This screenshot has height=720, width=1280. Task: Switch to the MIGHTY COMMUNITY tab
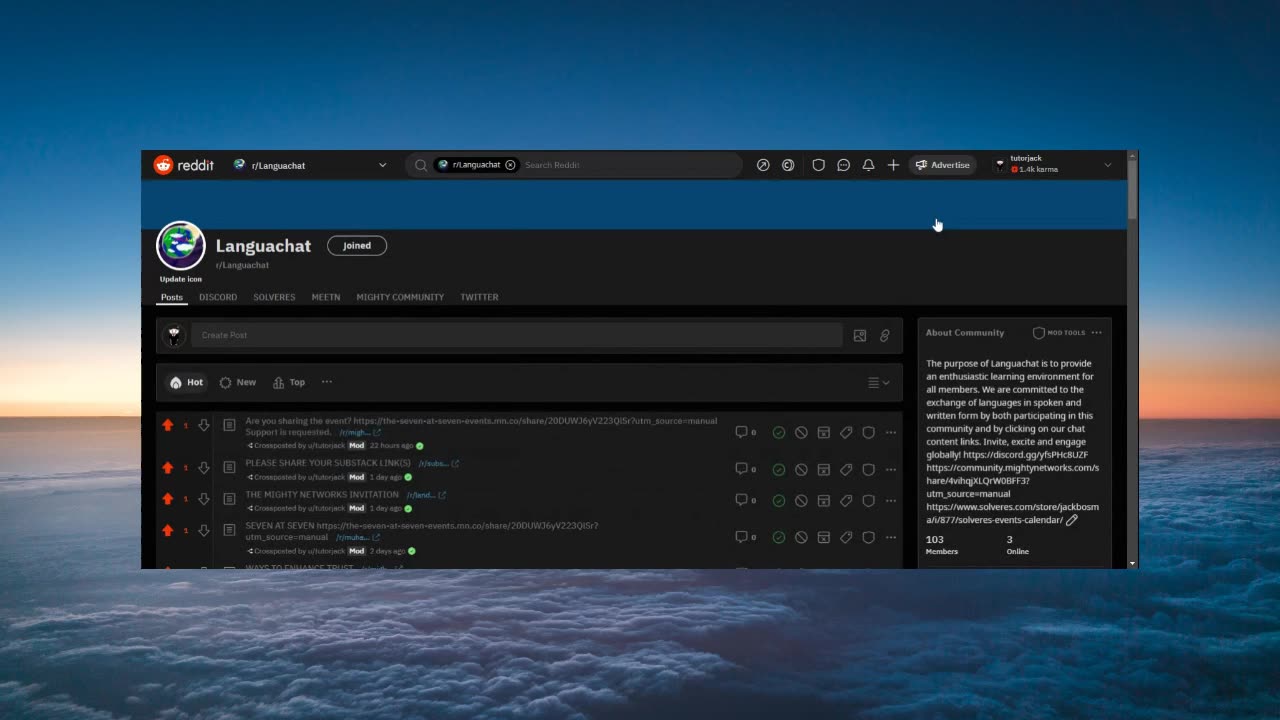pos(400,297)
